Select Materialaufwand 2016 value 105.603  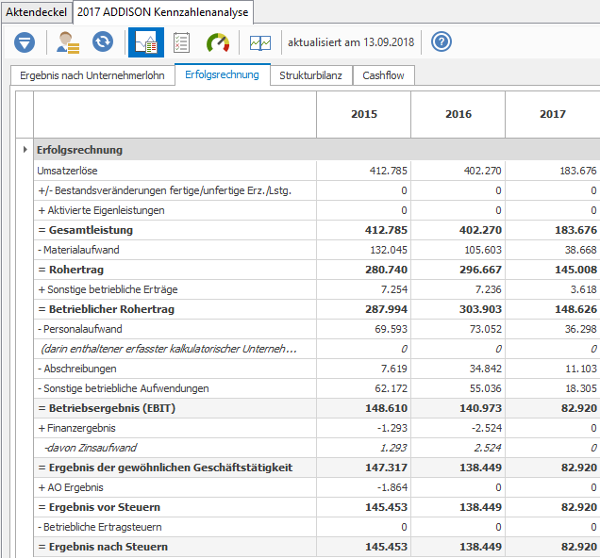coord(483,250)
